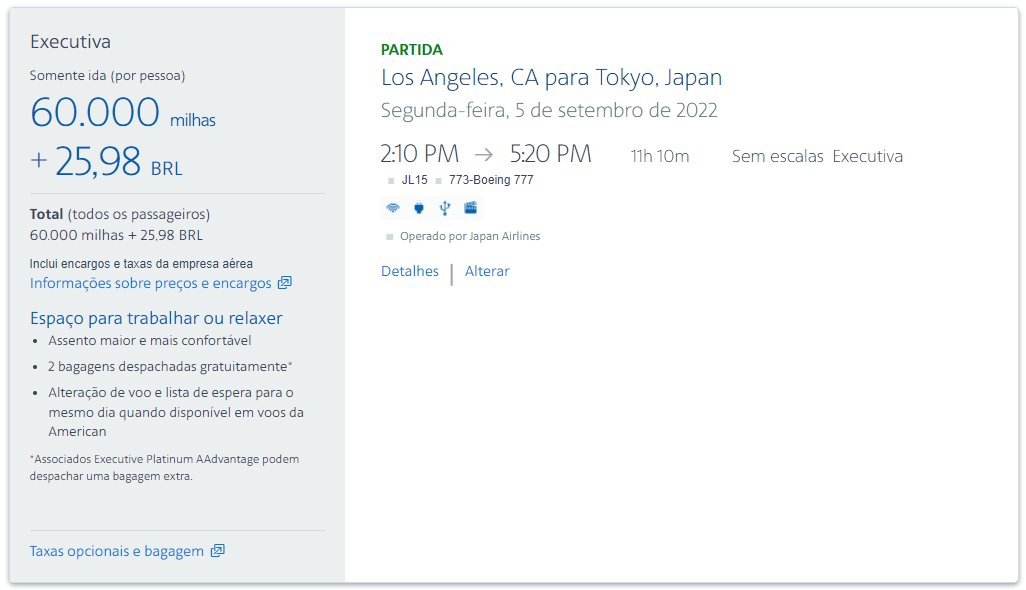
Task: Open Taxas opcionais e bagagem link
Action: (x=116, y=551)
